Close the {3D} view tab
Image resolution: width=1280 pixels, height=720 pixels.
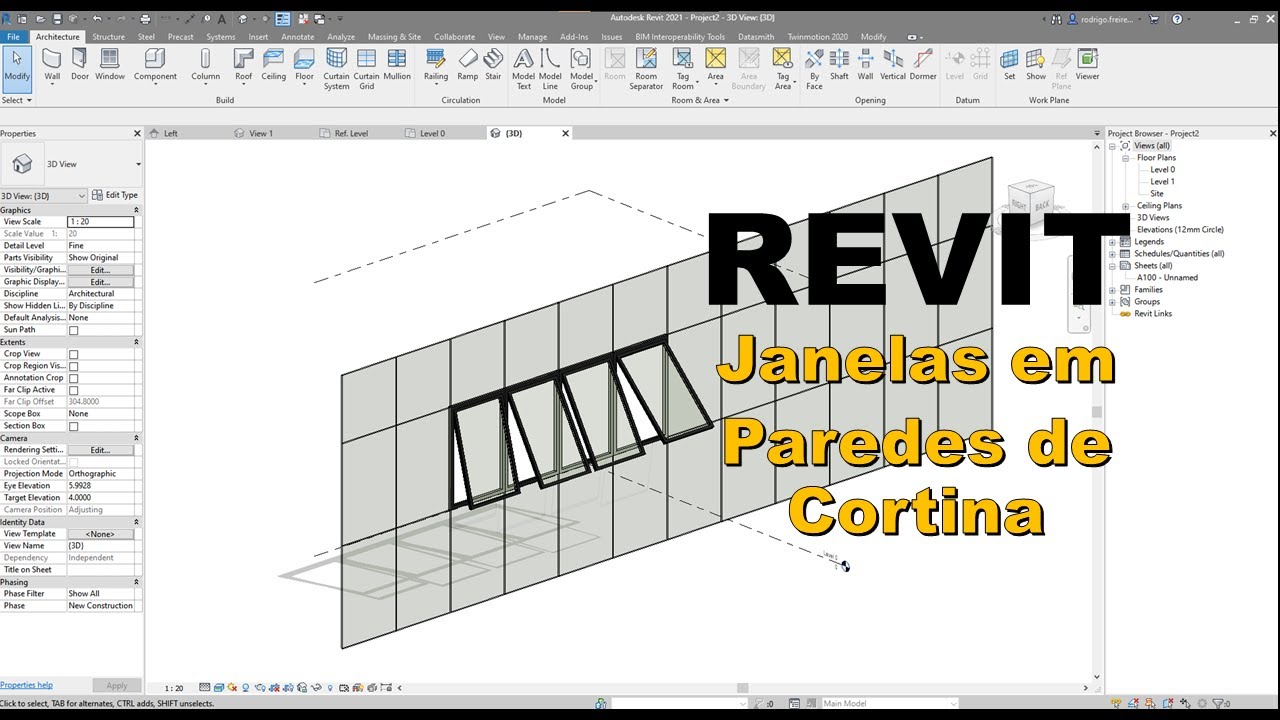pos(565,133)
